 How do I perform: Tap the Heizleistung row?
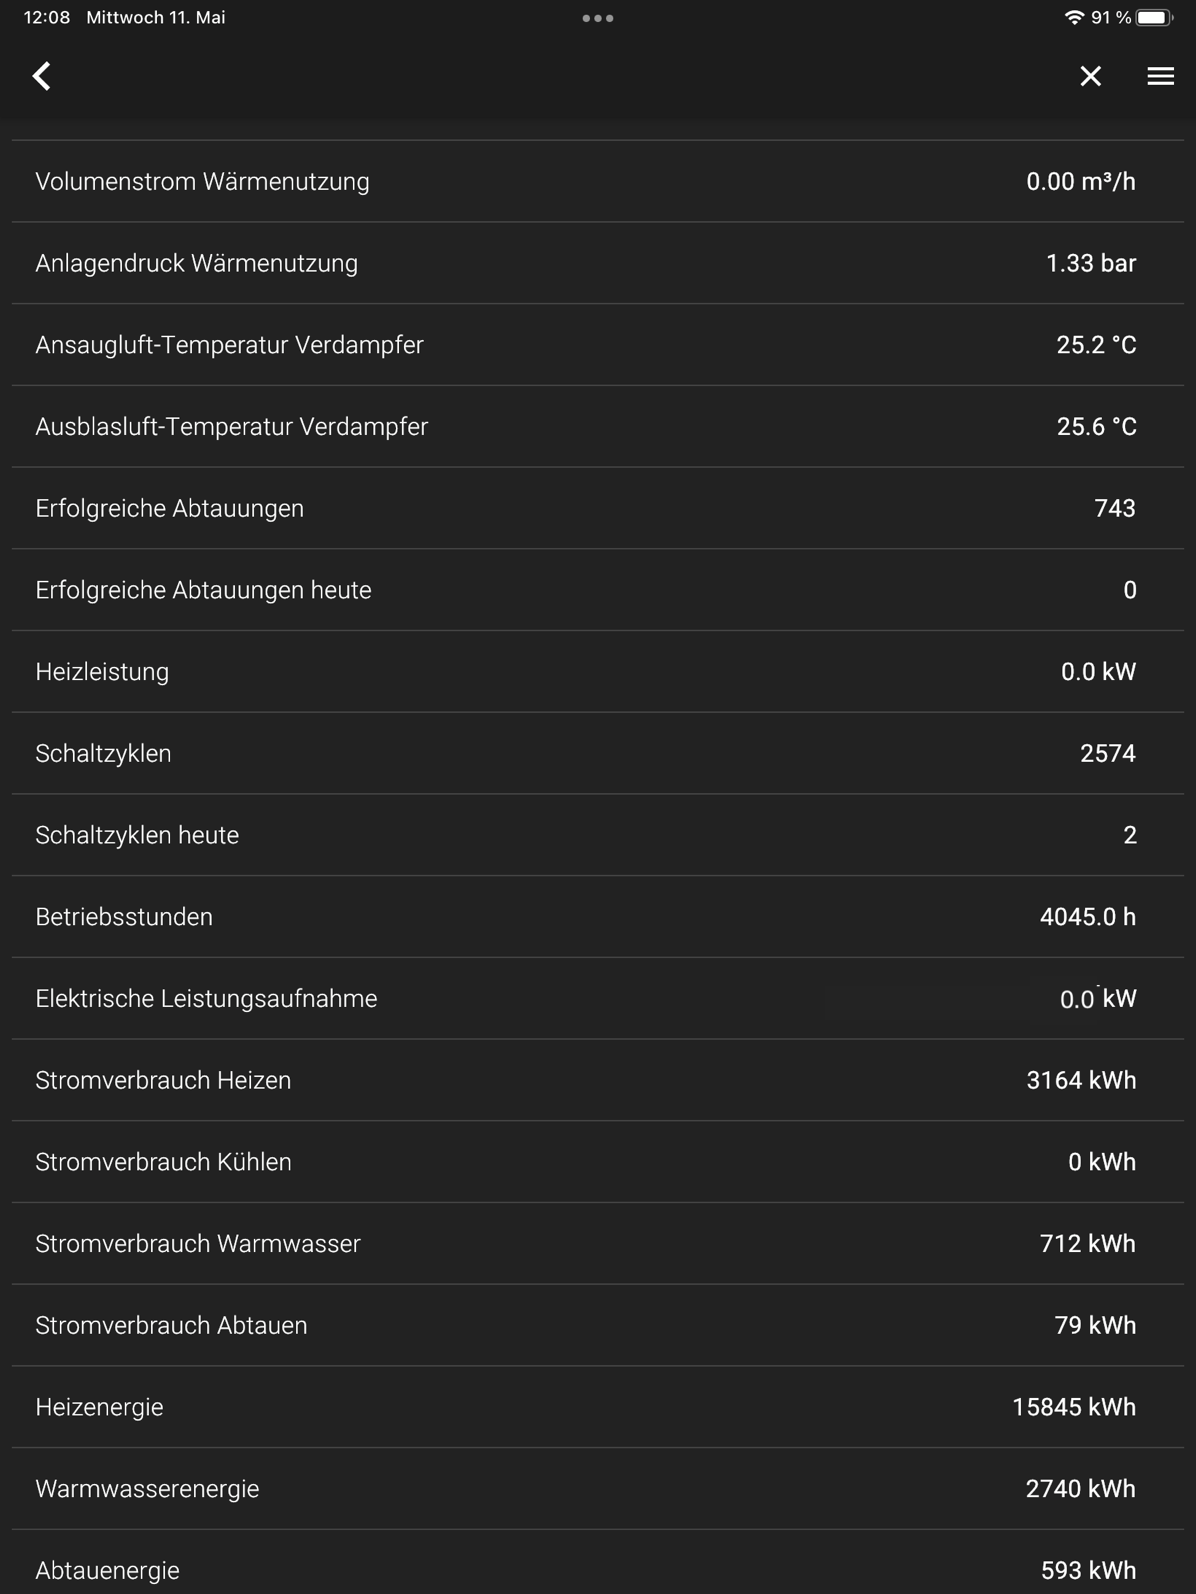[598, 672]
